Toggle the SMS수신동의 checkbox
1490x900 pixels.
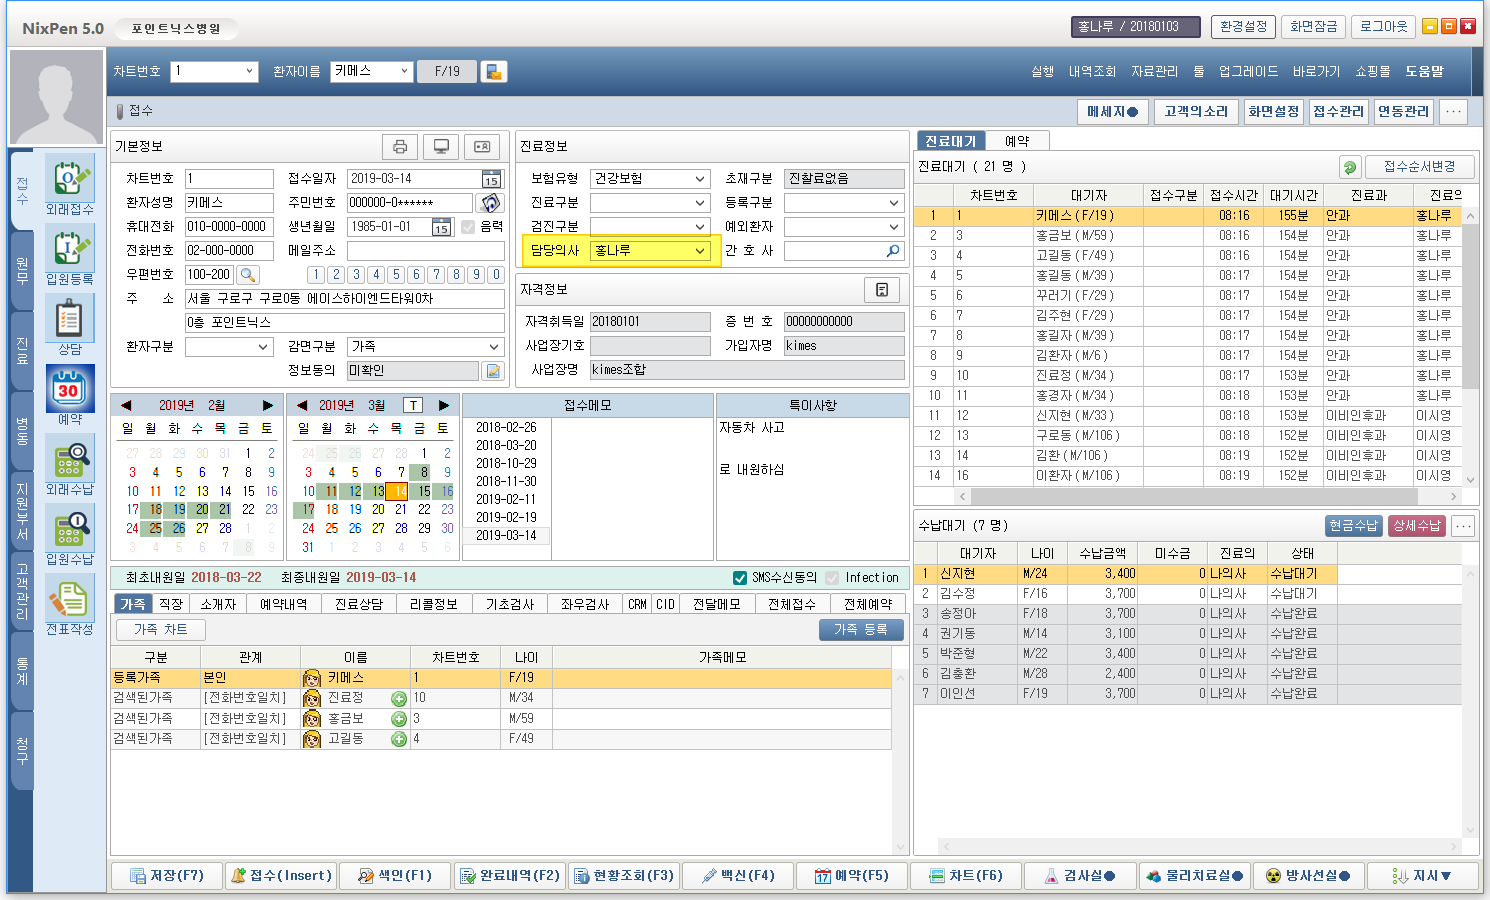coord(740,578)
